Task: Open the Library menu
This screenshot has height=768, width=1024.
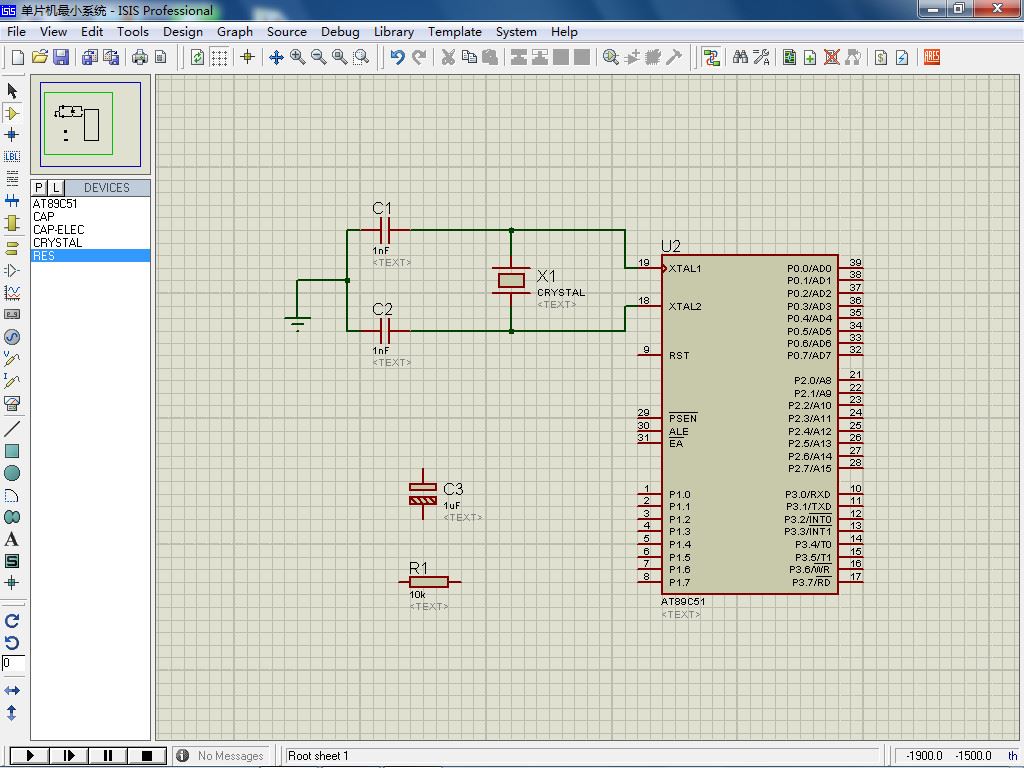Action: pyautogui.click(x=393, y=31)
